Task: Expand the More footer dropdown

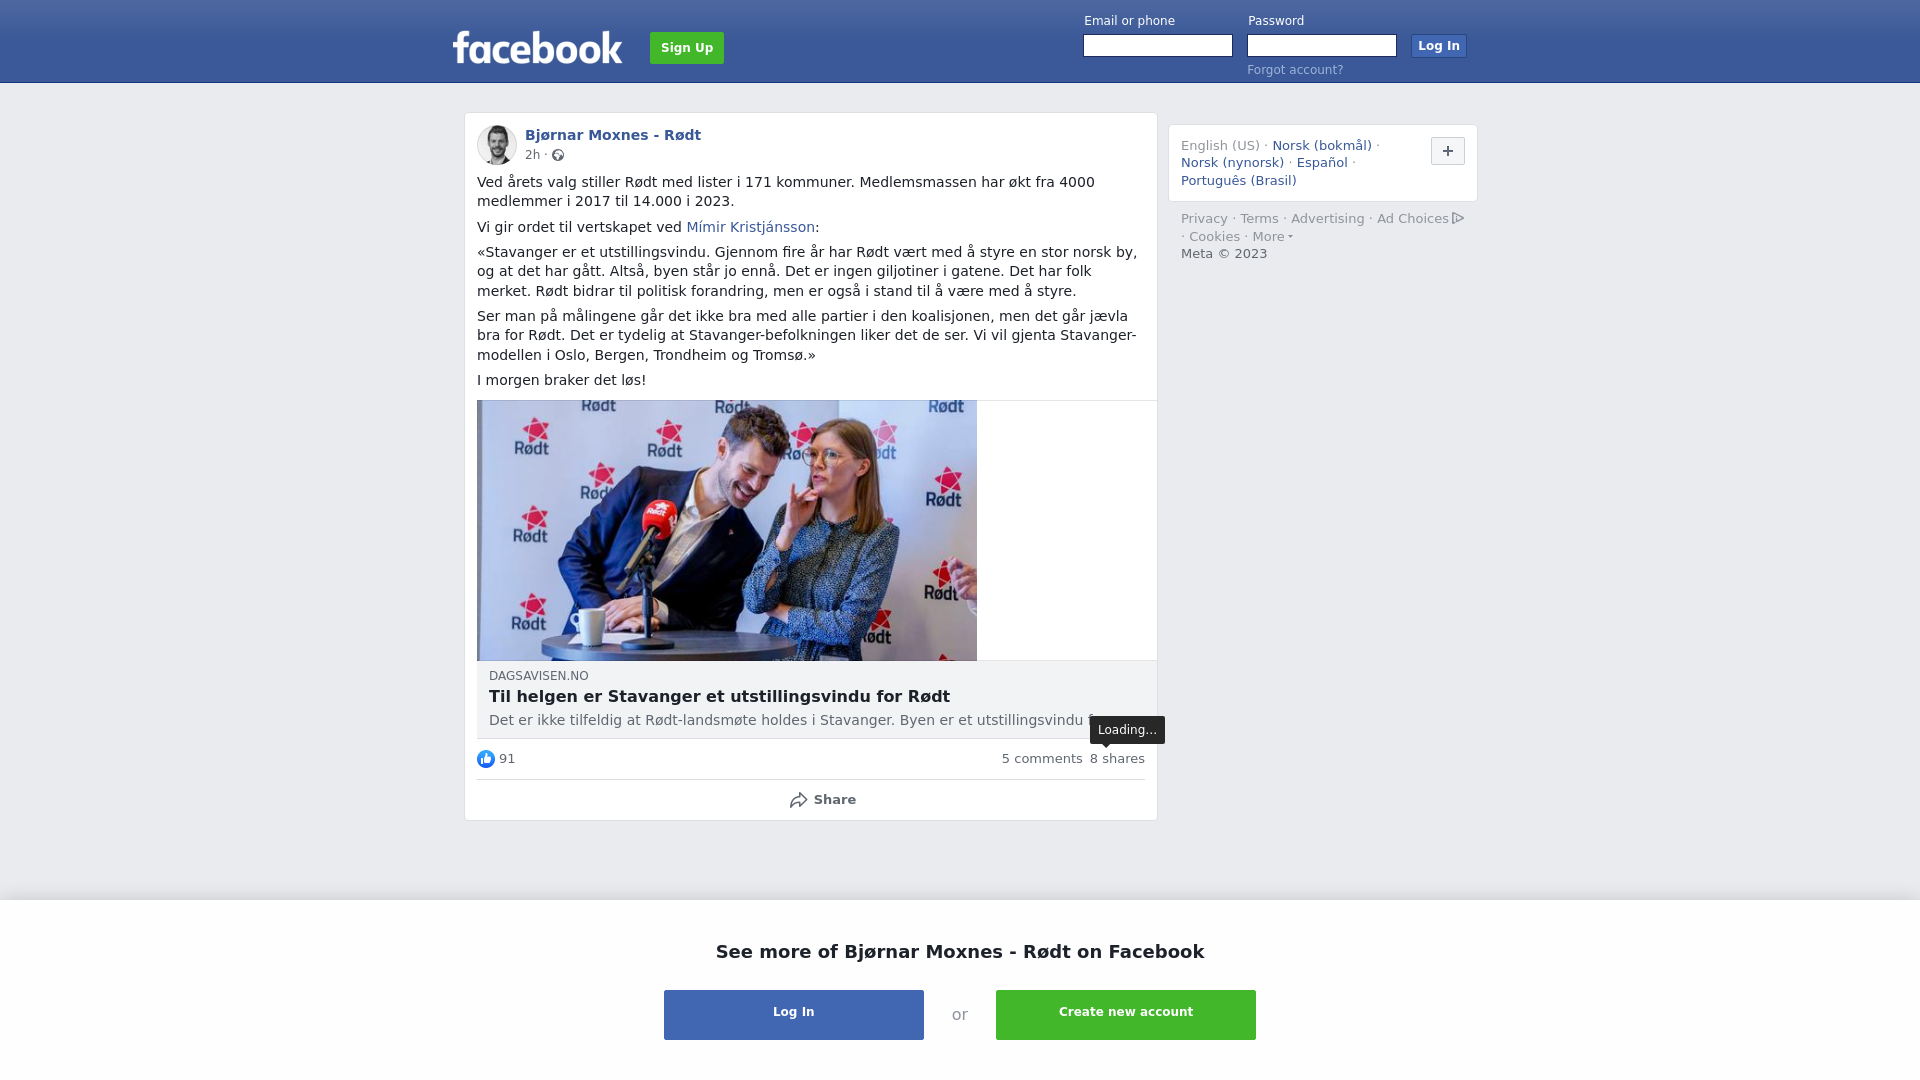Action: pyautogui.click(x=1273, y=237)
